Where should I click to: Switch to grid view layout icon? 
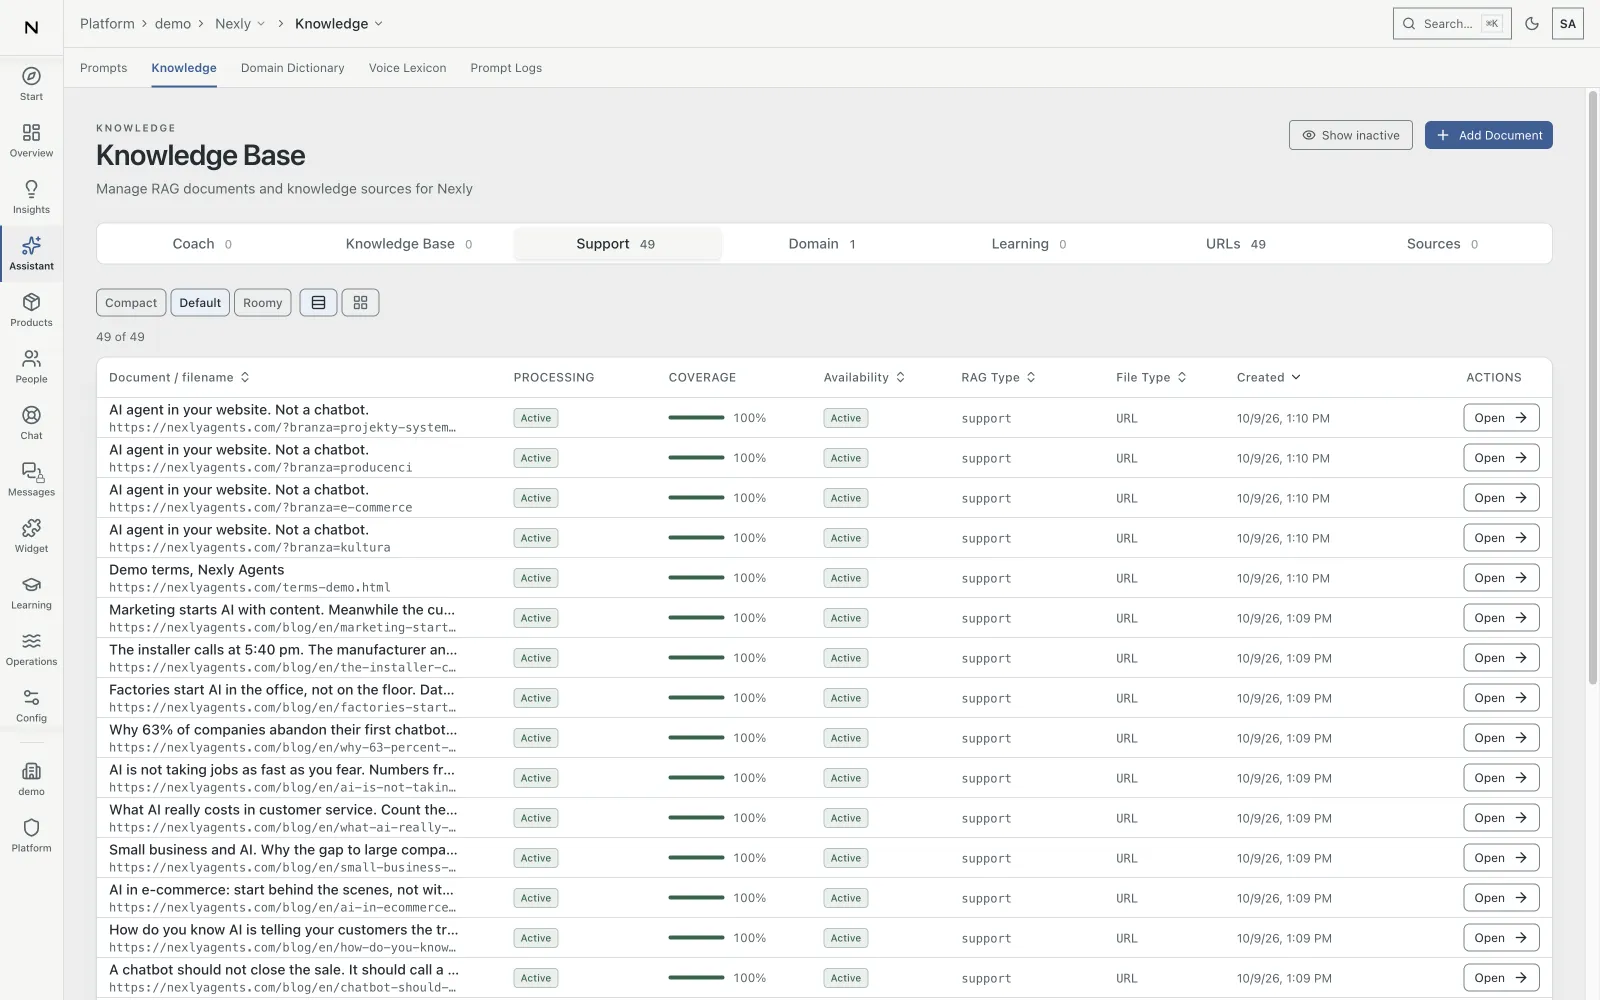pyautogui.click(x=360, y=303)
